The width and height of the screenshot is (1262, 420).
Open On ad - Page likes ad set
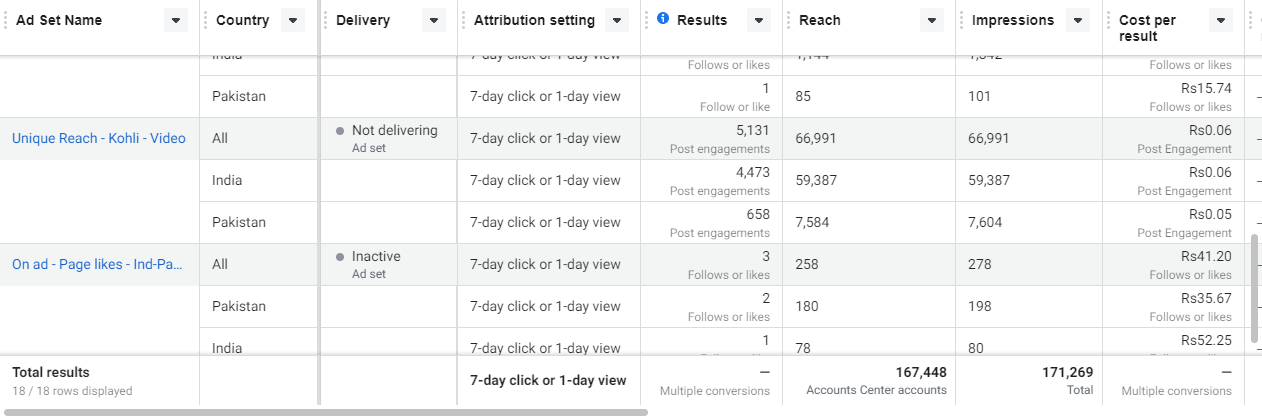98,265
